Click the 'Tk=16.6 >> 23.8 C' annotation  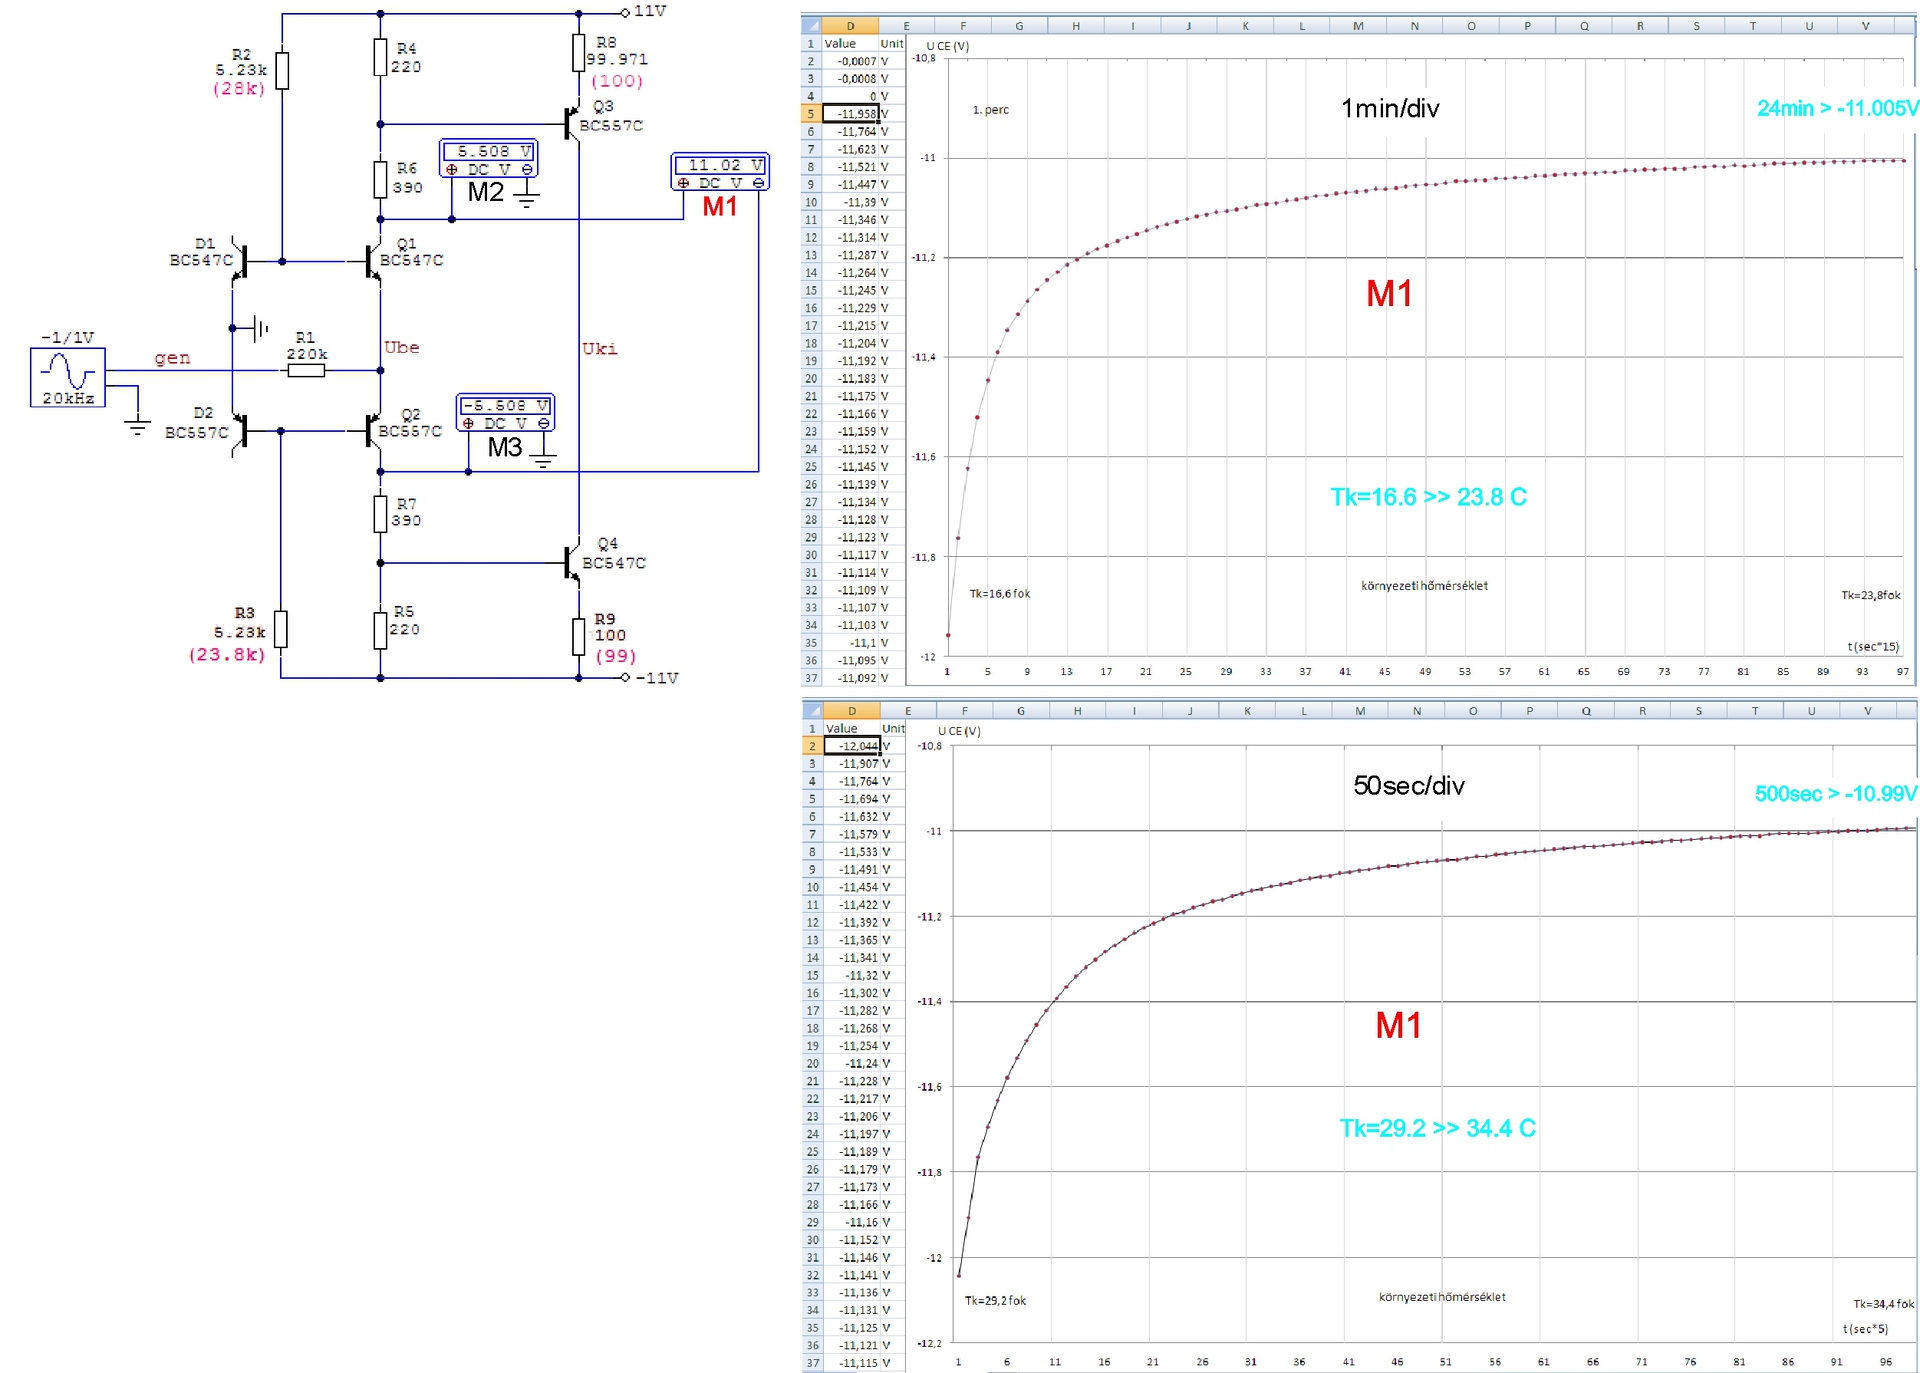[x=1428, y=497]
